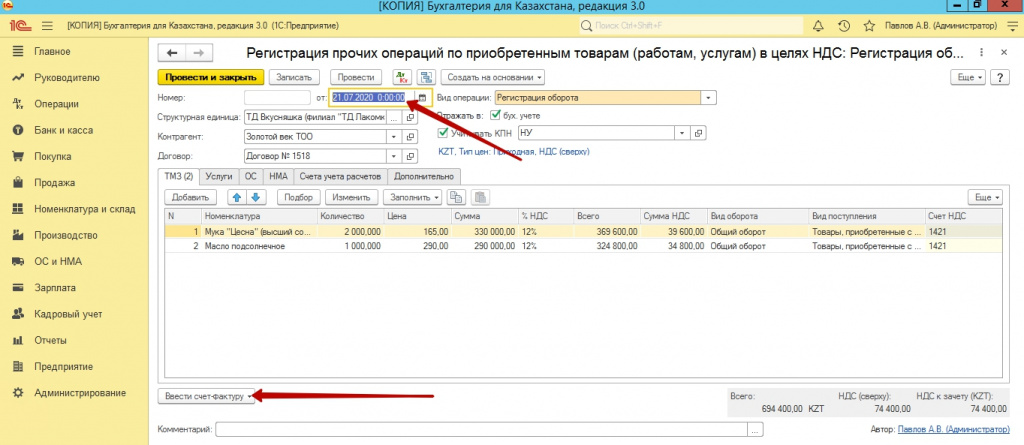The image size is (1024, 445).
Task: Expand Договор dropdown arrow
Action: click(393, 157)
